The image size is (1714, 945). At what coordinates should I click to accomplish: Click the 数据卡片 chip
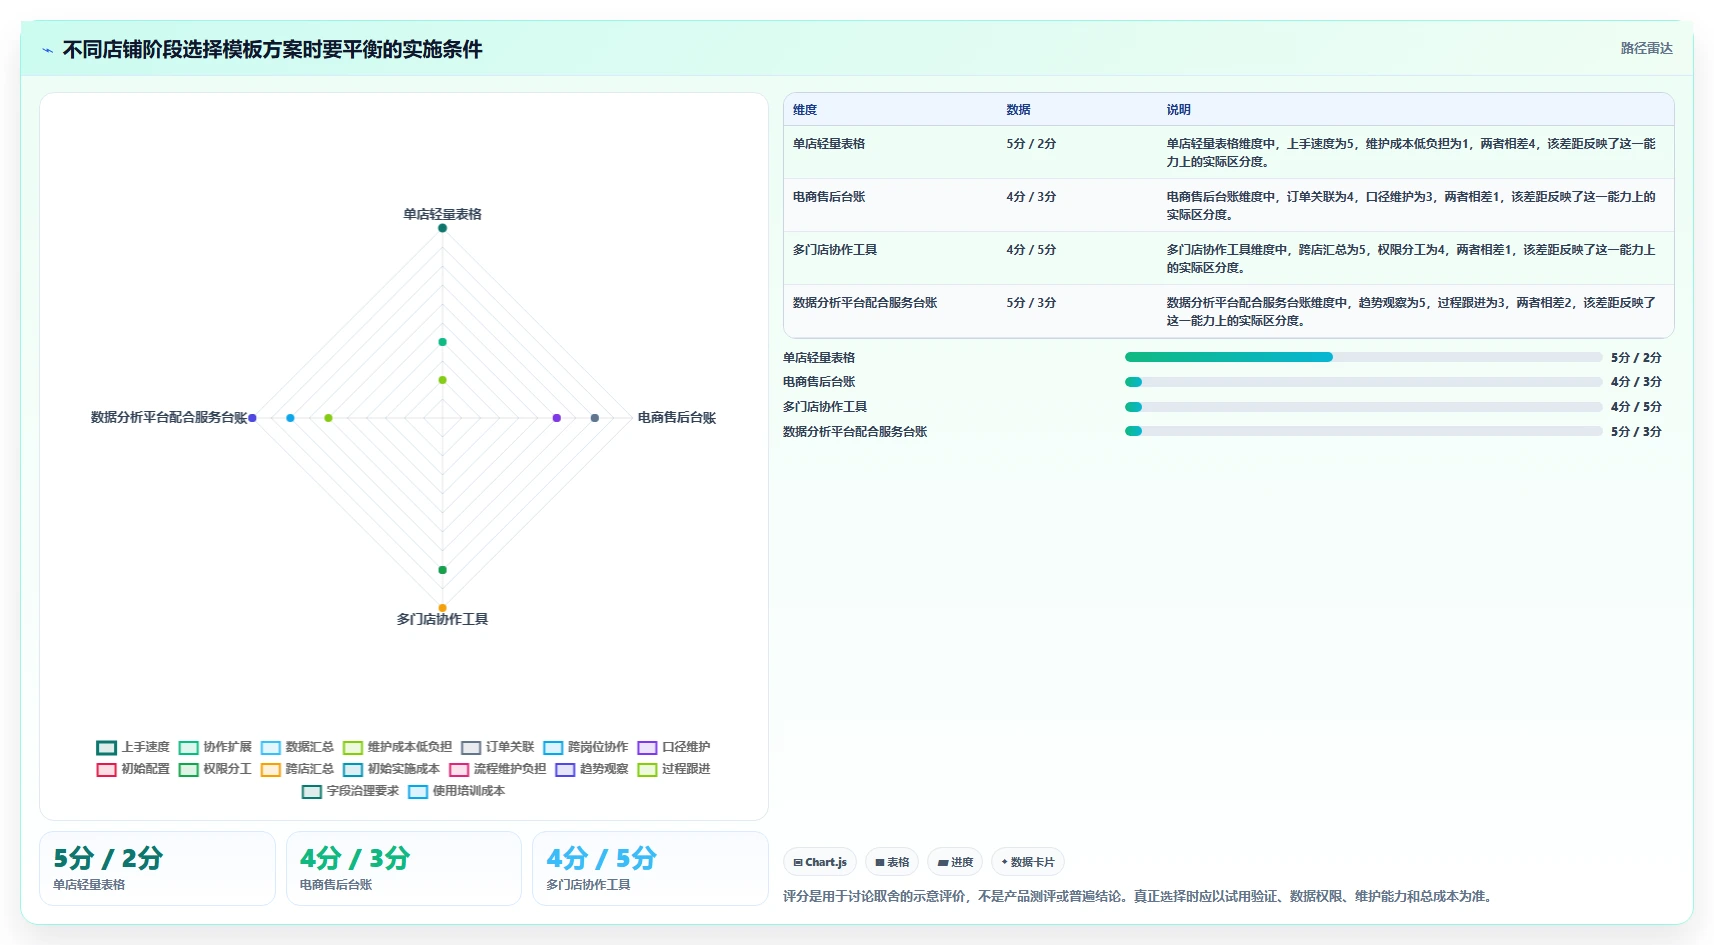pyautogui.click(x=1028, y=862)
